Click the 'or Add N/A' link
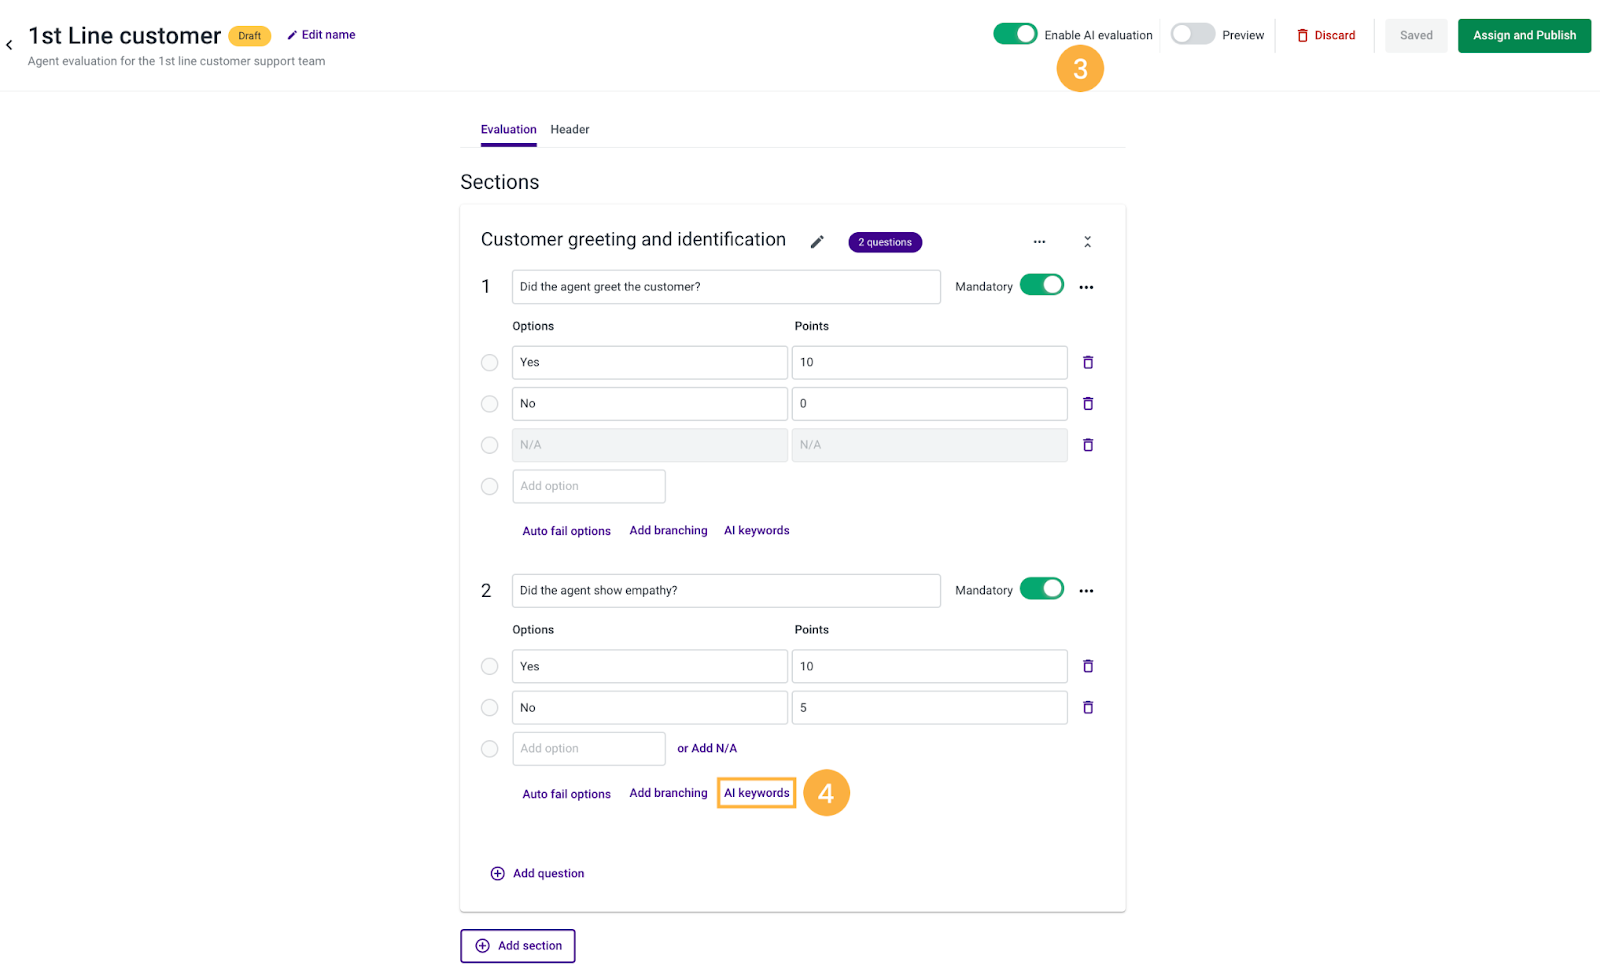This screenshot has width=1600, height=972. click(x=707, y=748)
